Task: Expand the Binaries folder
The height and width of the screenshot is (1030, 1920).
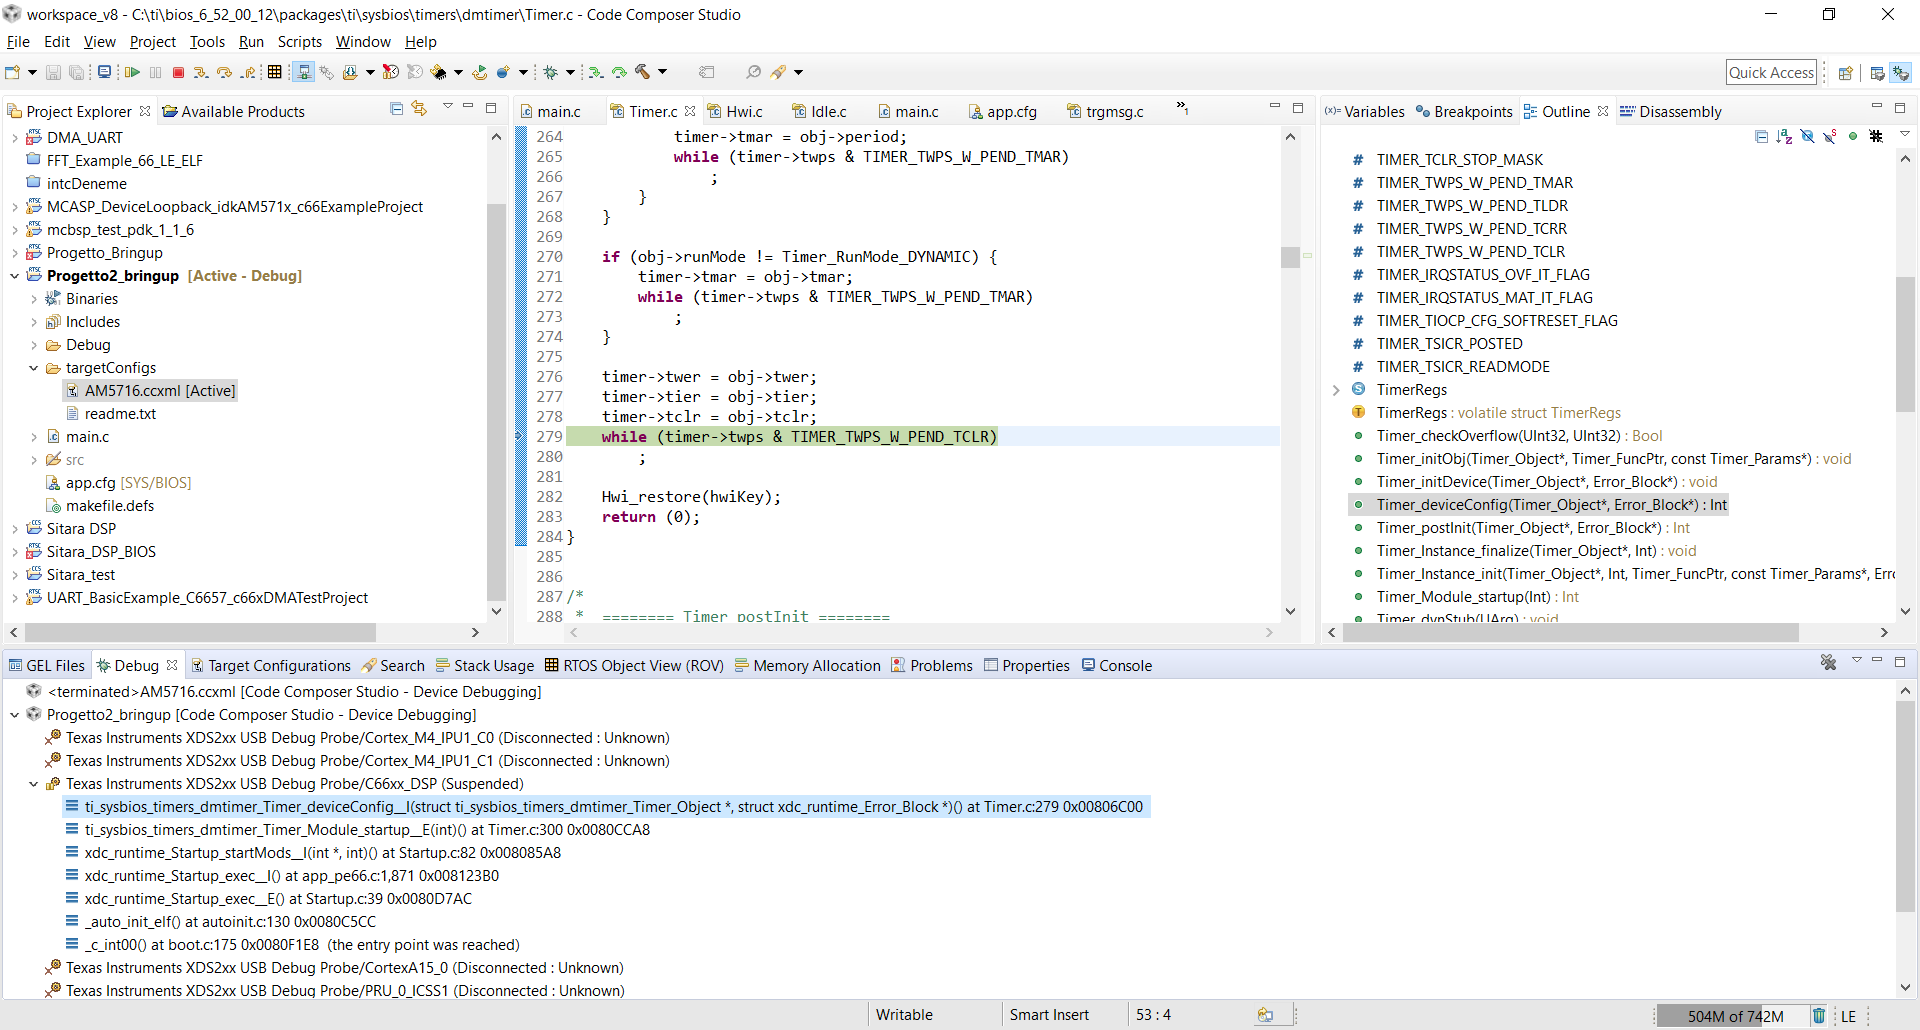Action: click(34, 299)
